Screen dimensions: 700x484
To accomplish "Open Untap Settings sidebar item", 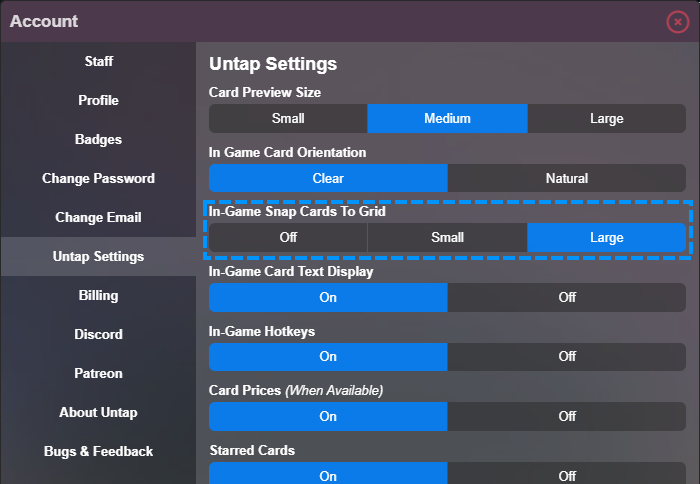I will tap(98, 256).
